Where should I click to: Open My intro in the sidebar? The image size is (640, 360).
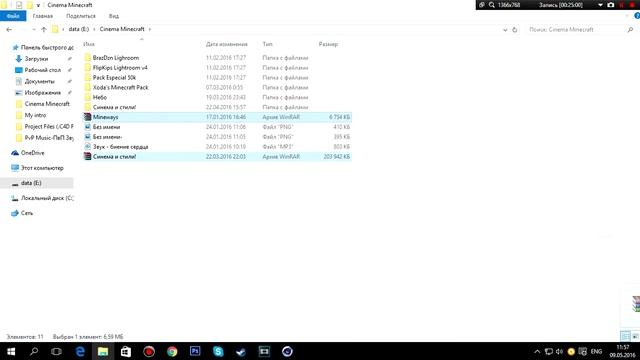pyautogui.click(x=35, y=115)
